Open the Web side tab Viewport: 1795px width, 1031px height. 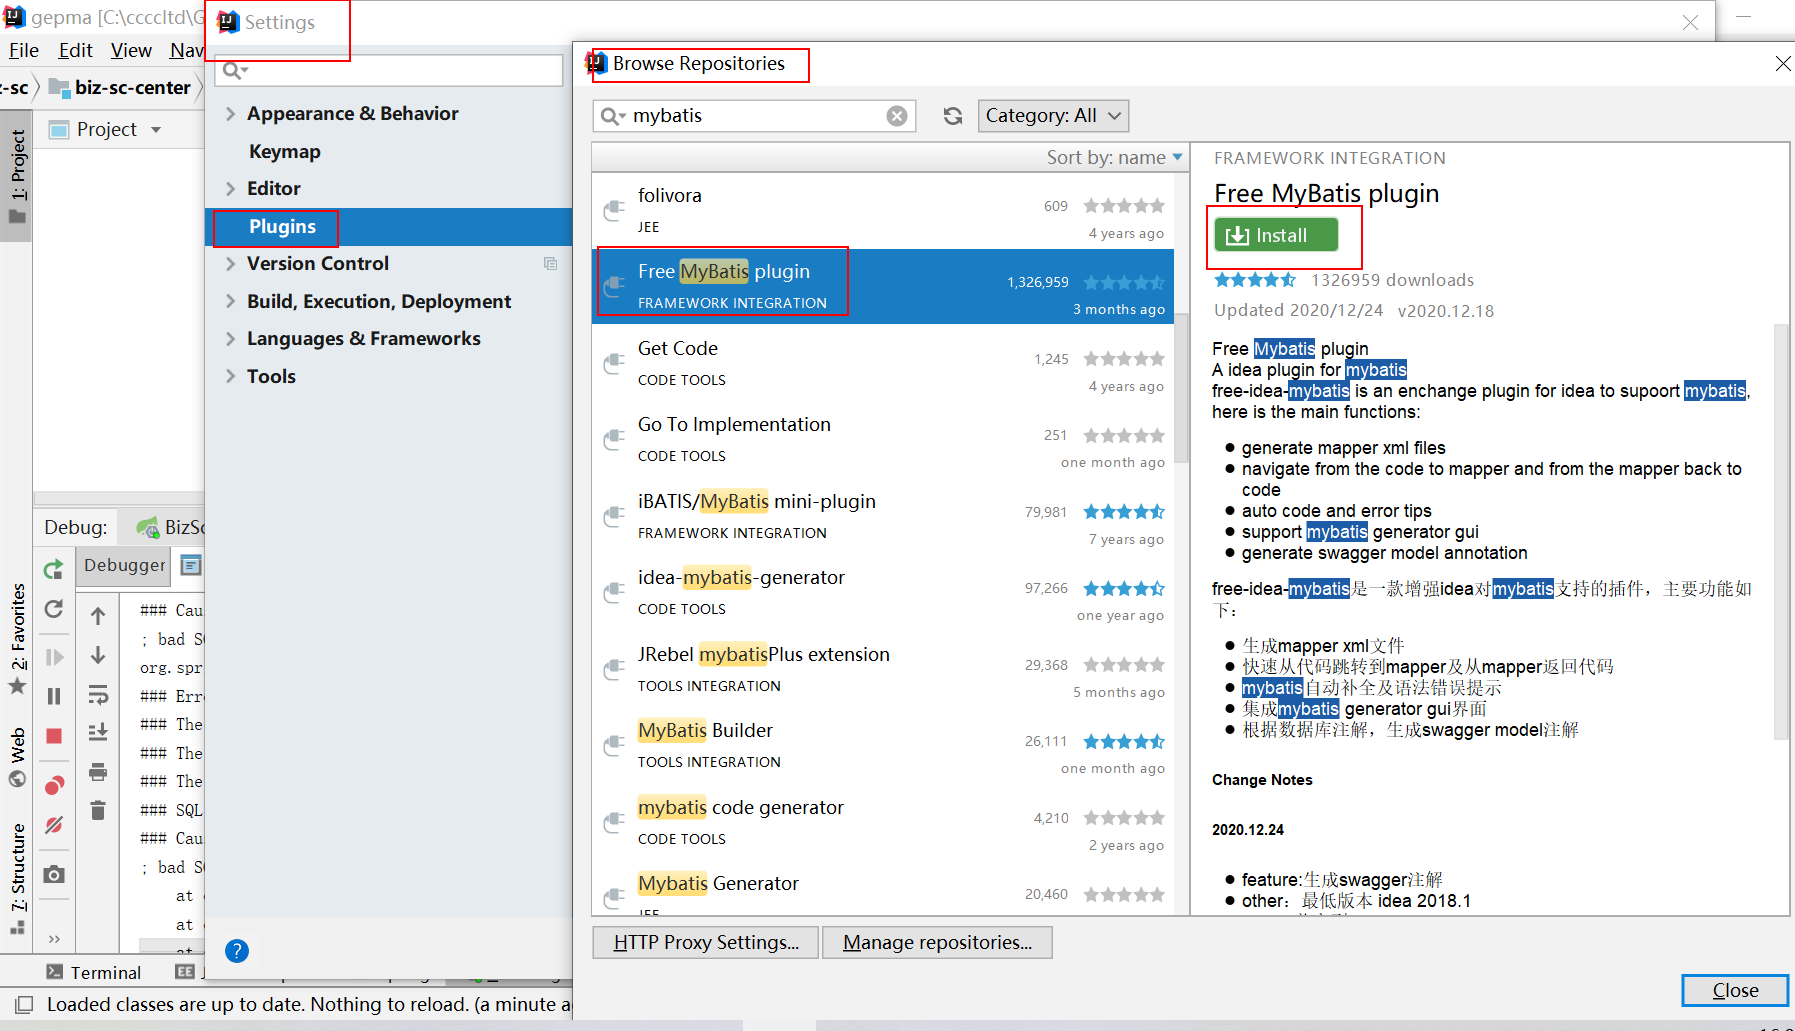[17, 758]
